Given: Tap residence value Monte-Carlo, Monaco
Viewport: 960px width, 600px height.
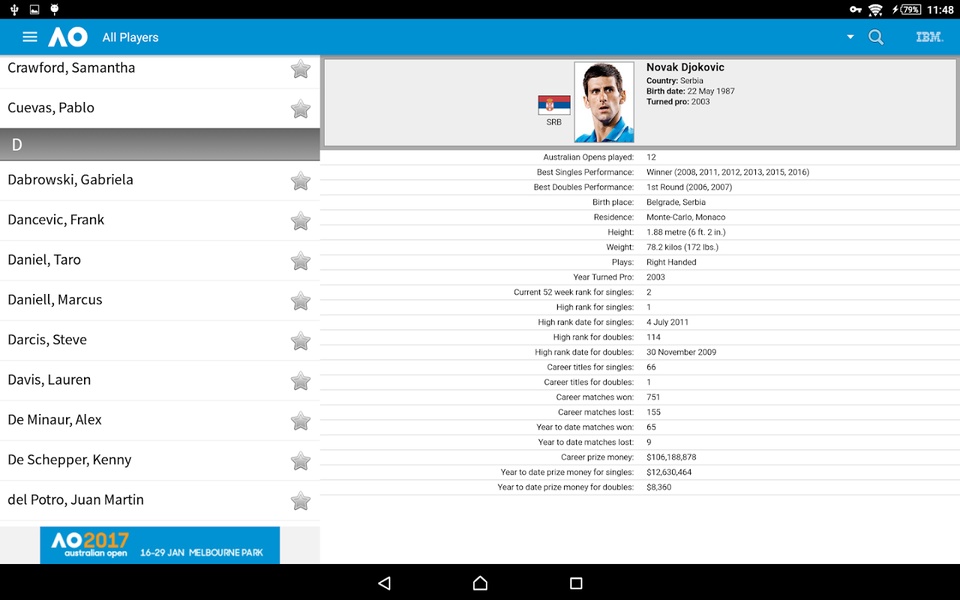Looking at the screenshot, I should point(686,217).
